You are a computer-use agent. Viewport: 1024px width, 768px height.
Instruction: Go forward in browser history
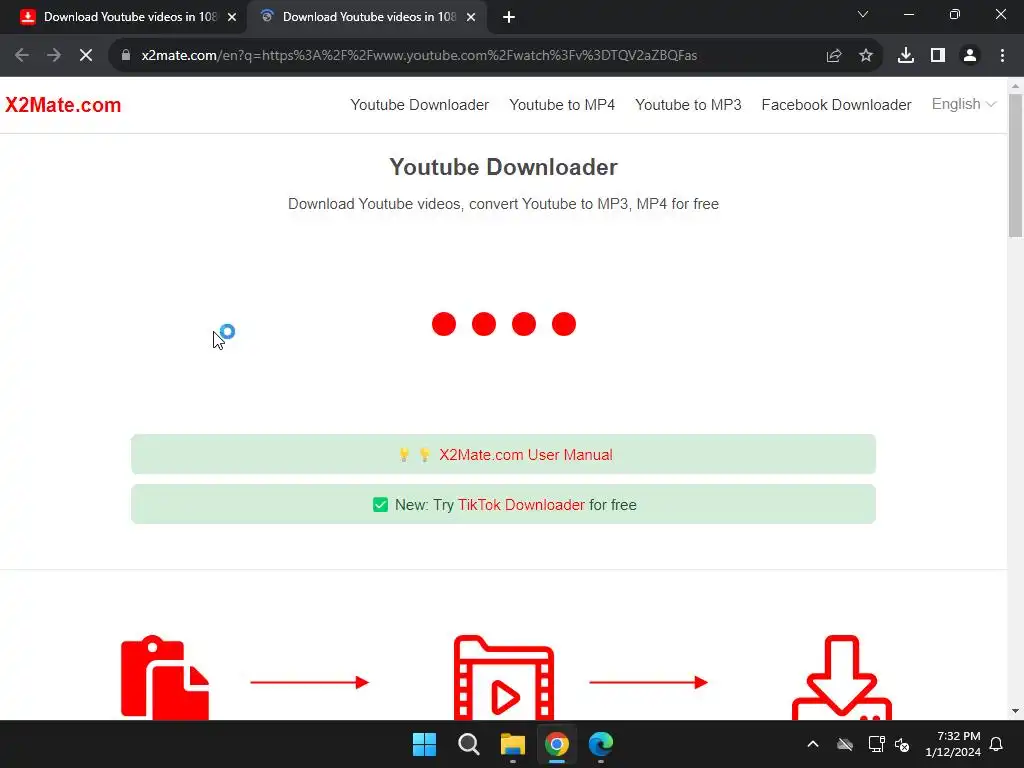coord(54,56)
